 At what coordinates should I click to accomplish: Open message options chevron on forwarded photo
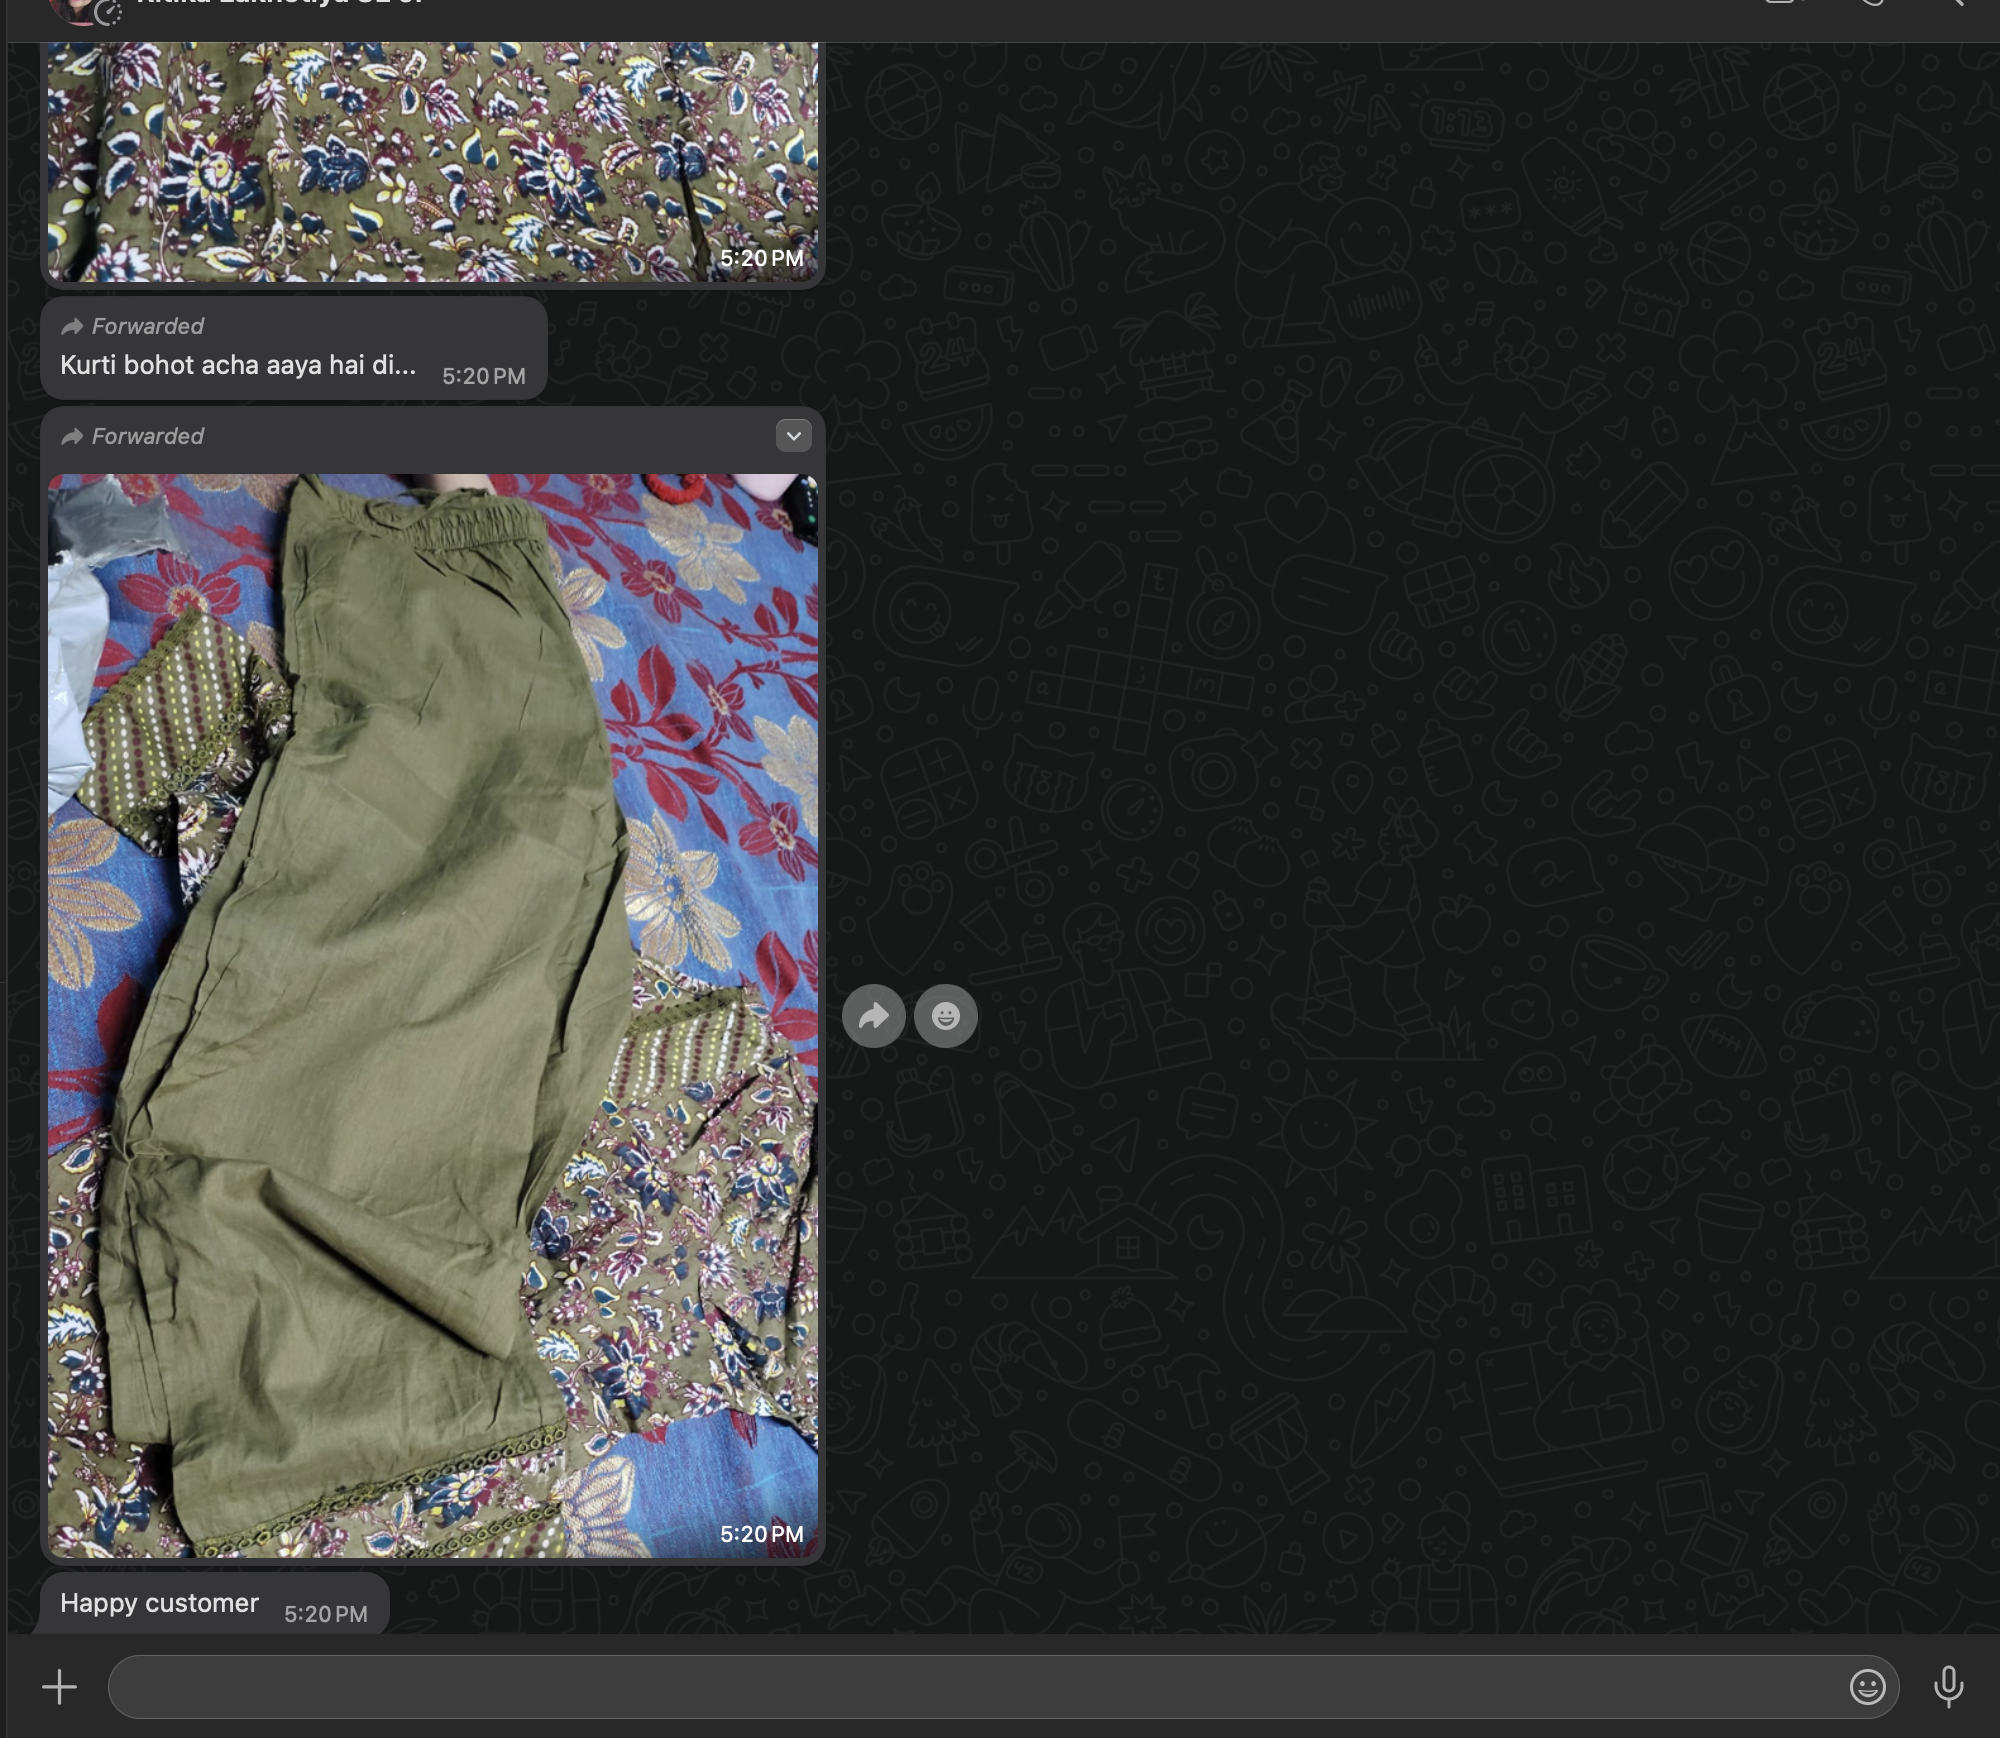(x=793, y=436)
